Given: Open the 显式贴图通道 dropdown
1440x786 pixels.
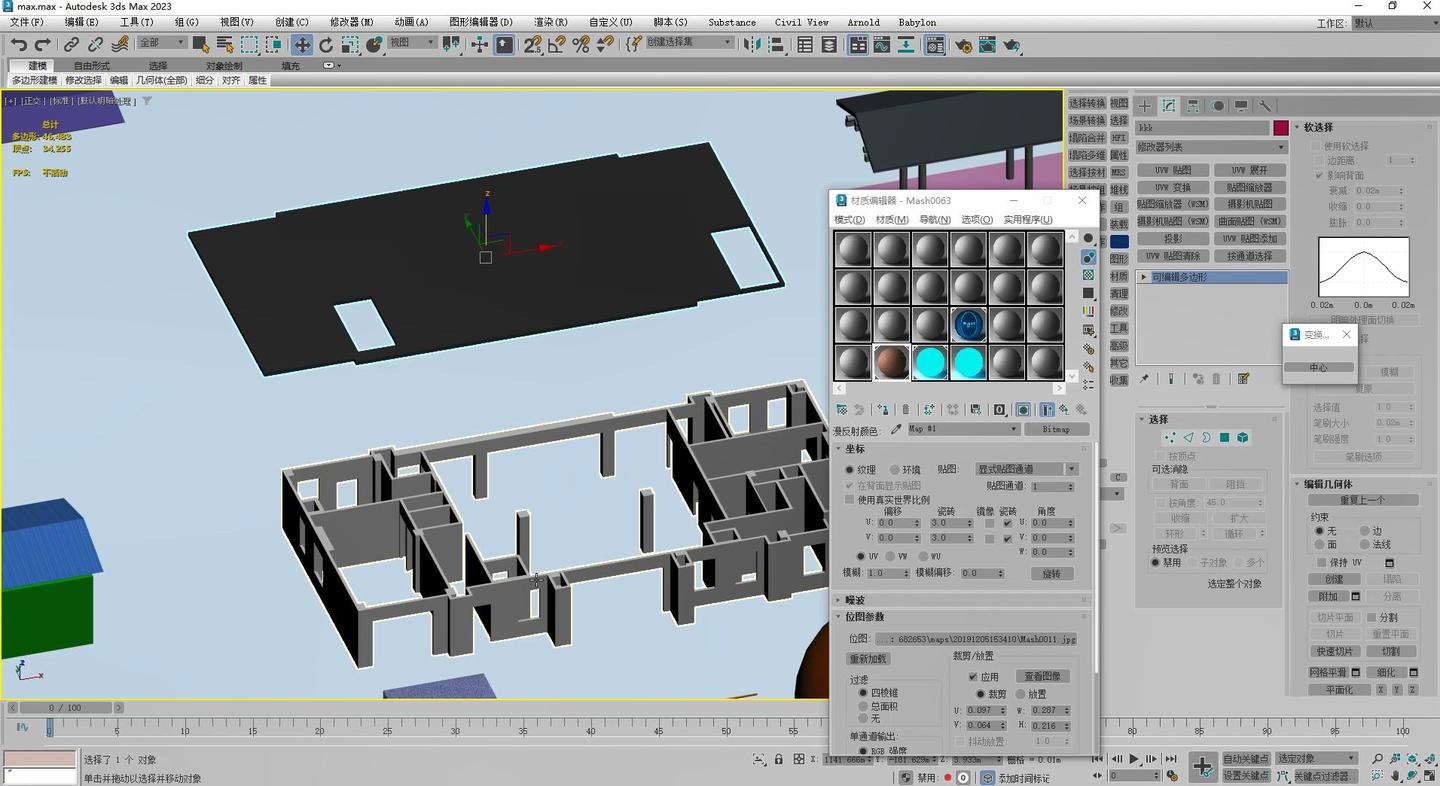Looking at the screenshot, I should [x=1026, y=469].
